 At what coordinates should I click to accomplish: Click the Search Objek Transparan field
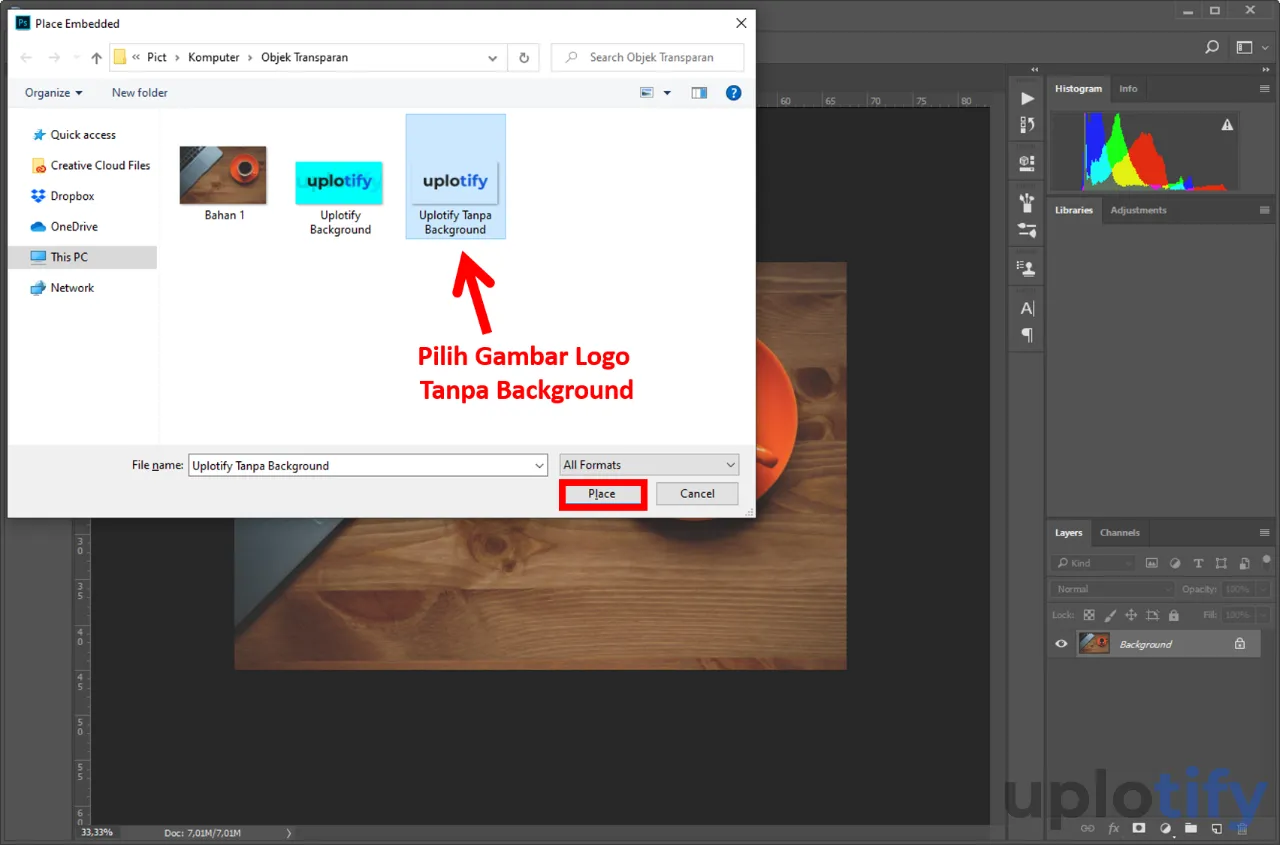pos(647,58)
